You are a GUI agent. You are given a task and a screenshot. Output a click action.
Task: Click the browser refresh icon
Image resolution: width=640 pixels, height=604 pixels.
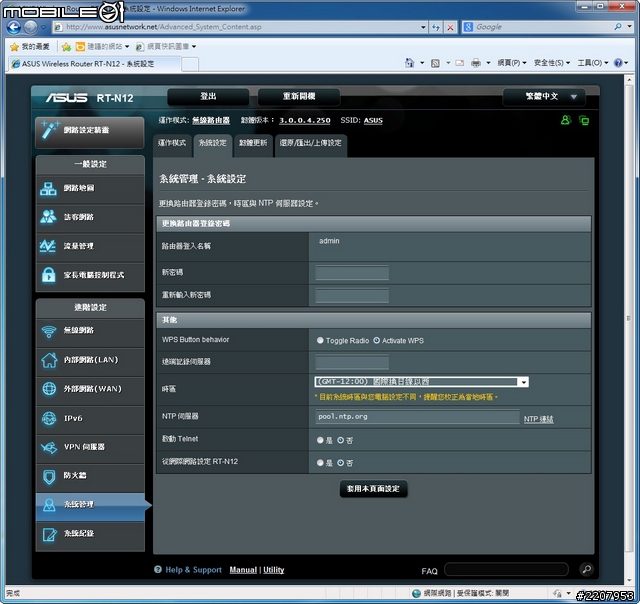pos(436,27)
